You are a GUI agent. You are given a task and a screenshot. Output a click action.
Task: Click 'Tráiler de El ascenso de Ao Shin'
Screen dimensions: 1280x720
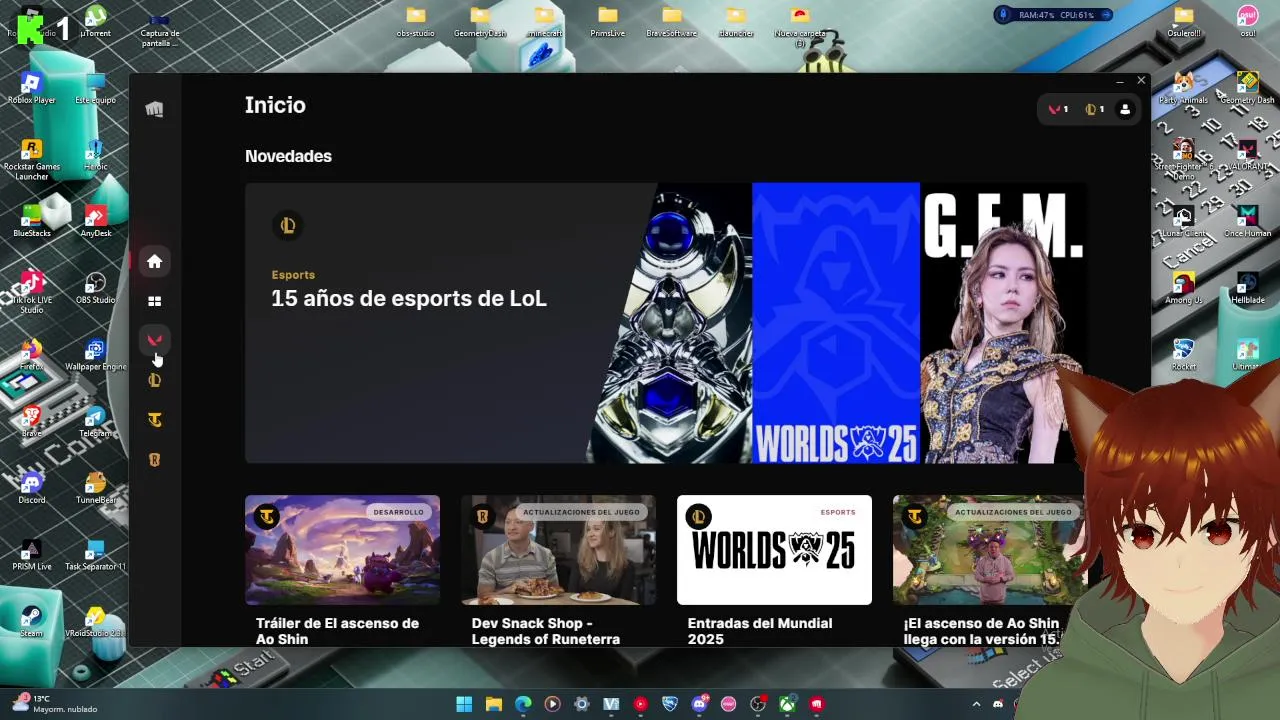coord(337,631)
